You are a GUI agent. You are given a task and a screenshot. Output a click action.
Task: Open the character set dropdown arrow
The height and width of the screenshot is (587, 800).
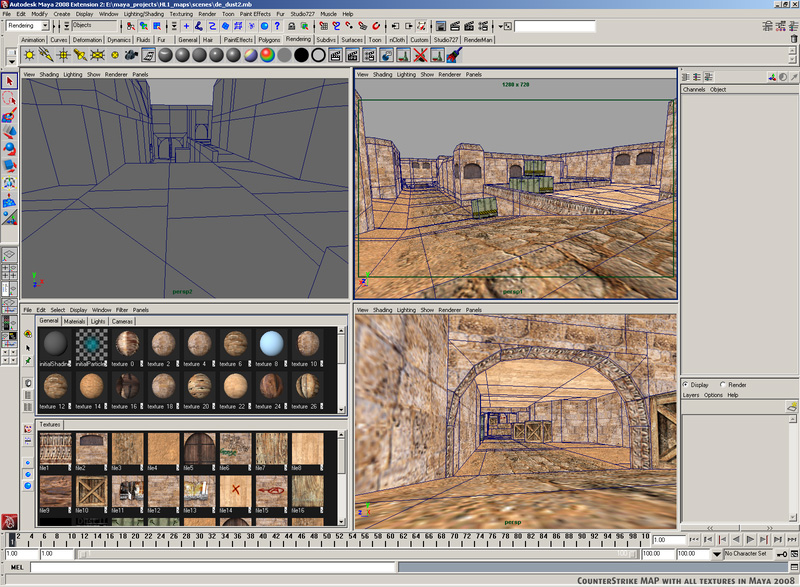click(x=717, y=554)
